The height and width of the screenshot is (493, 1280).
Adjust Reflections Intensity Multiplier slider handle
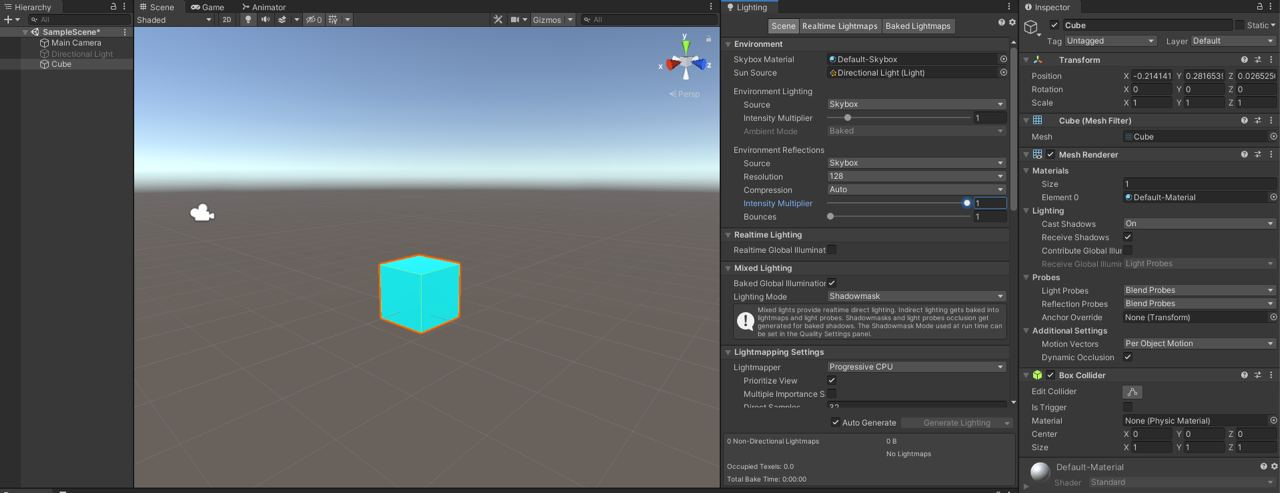pyautogui.click(x=967, y=203)
